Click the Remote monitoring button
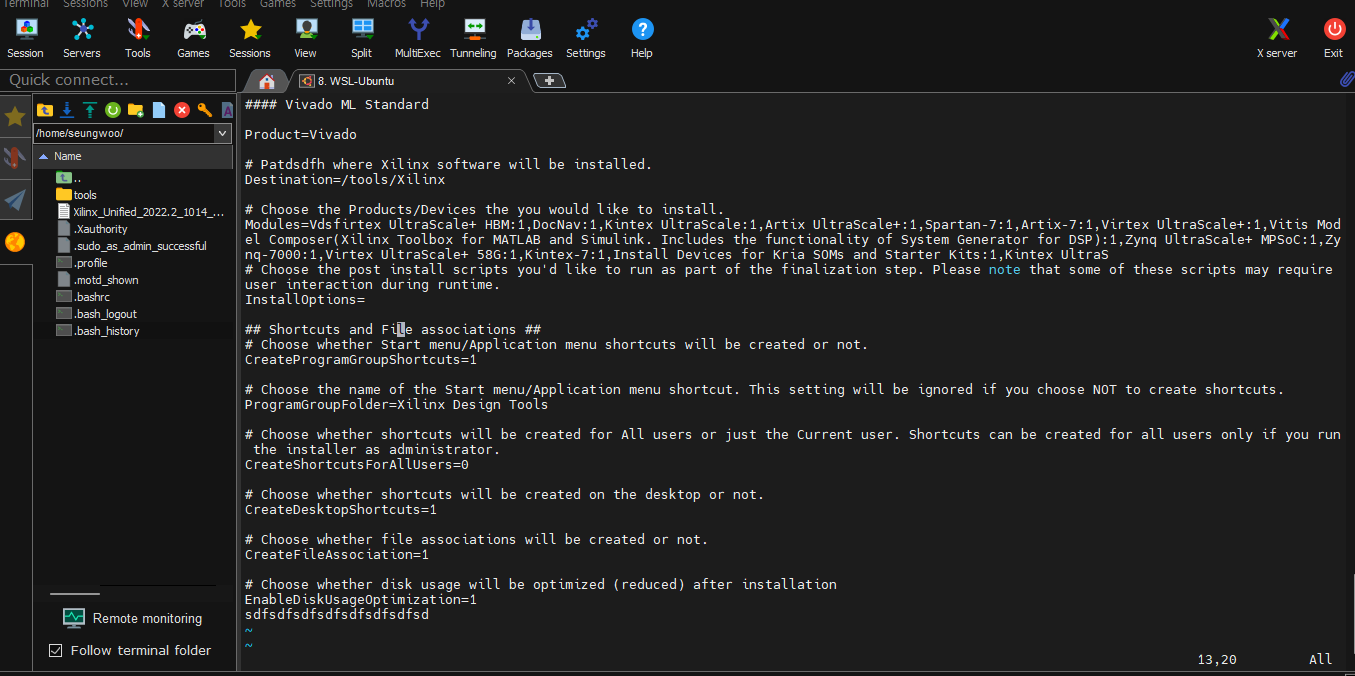The width and height of the screenshot is (1355, 676). point(132,618)
